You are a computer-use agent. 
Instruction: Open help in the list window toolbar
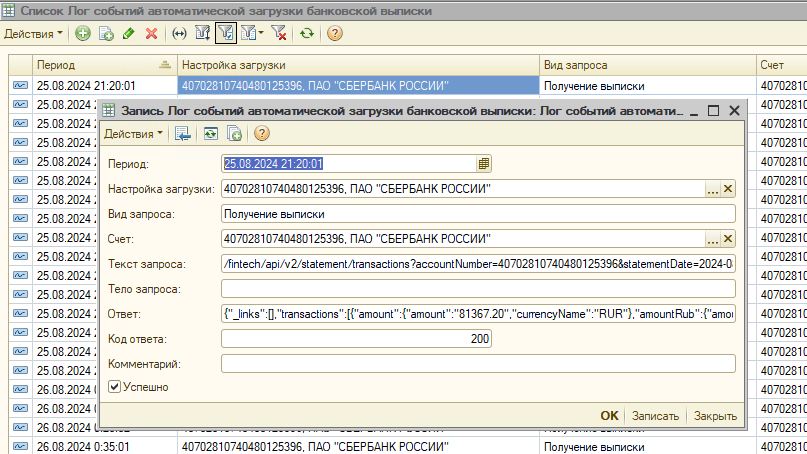tap(335, 33)
